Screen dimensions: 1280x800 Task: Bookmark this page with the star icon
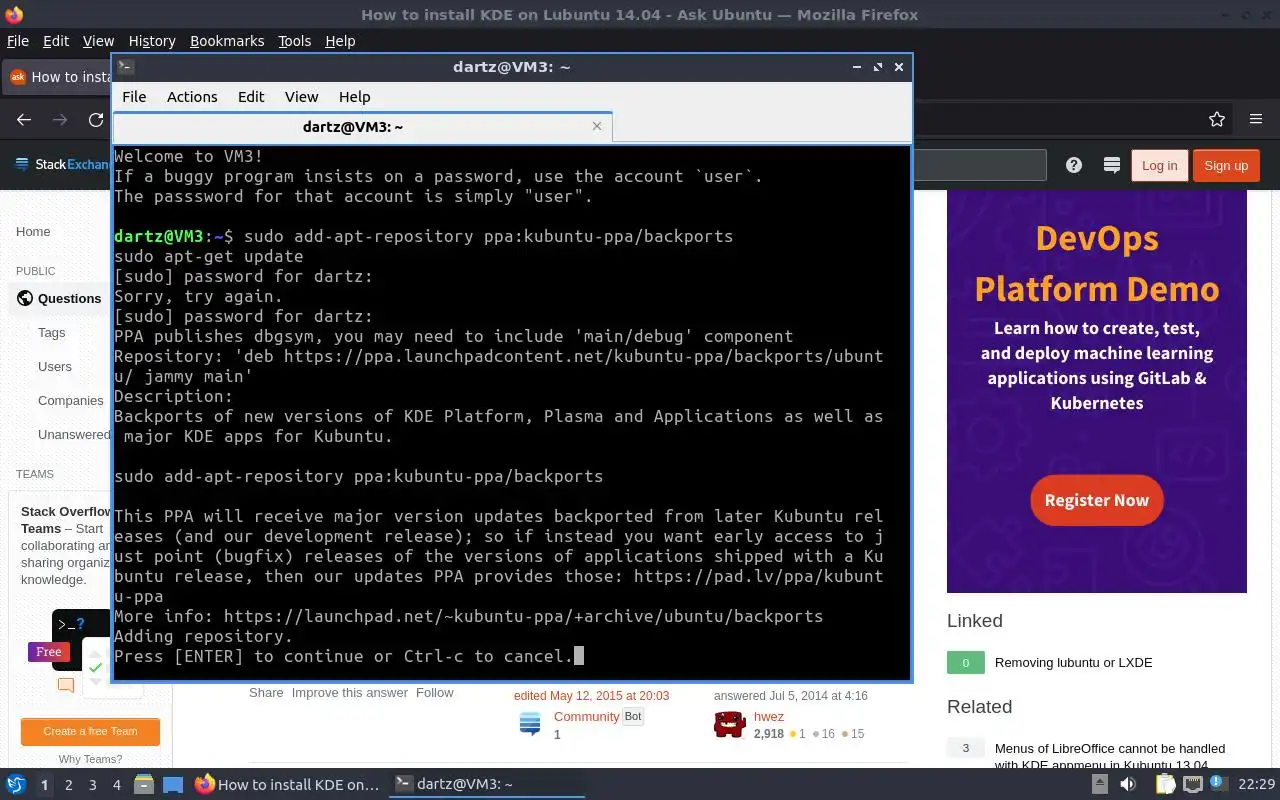[1217, 120]
